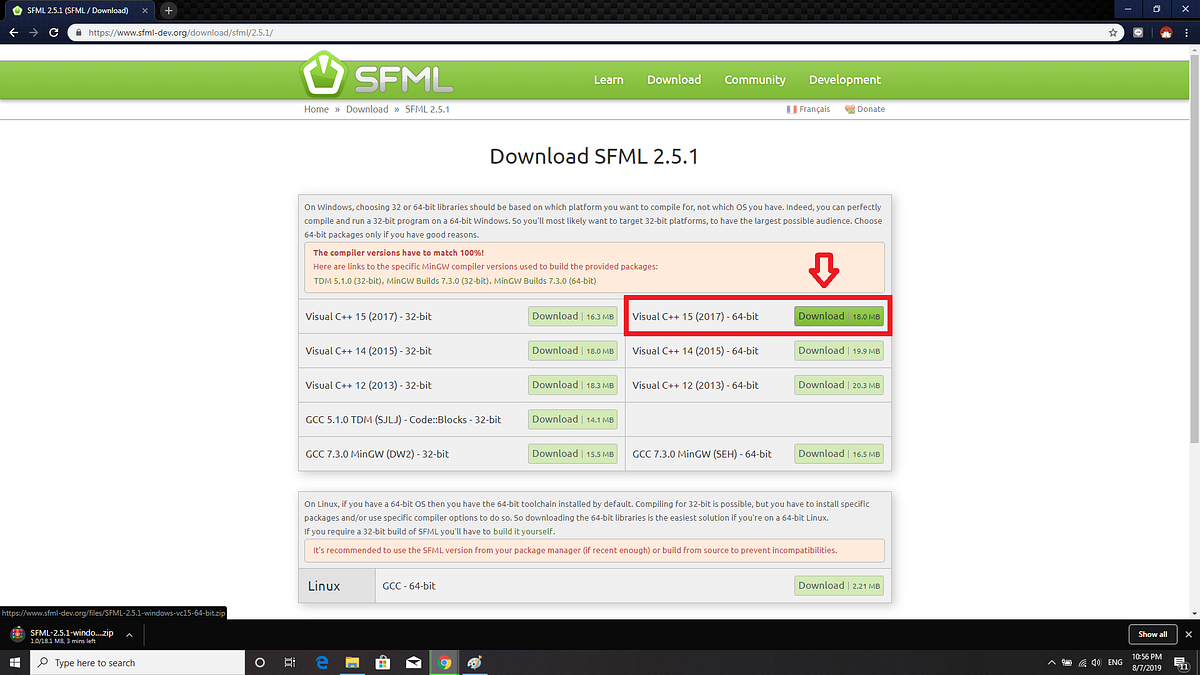Click the Home breadcrumb link
The height and width of the screenshot is (675, 1200).
(316, 109)
